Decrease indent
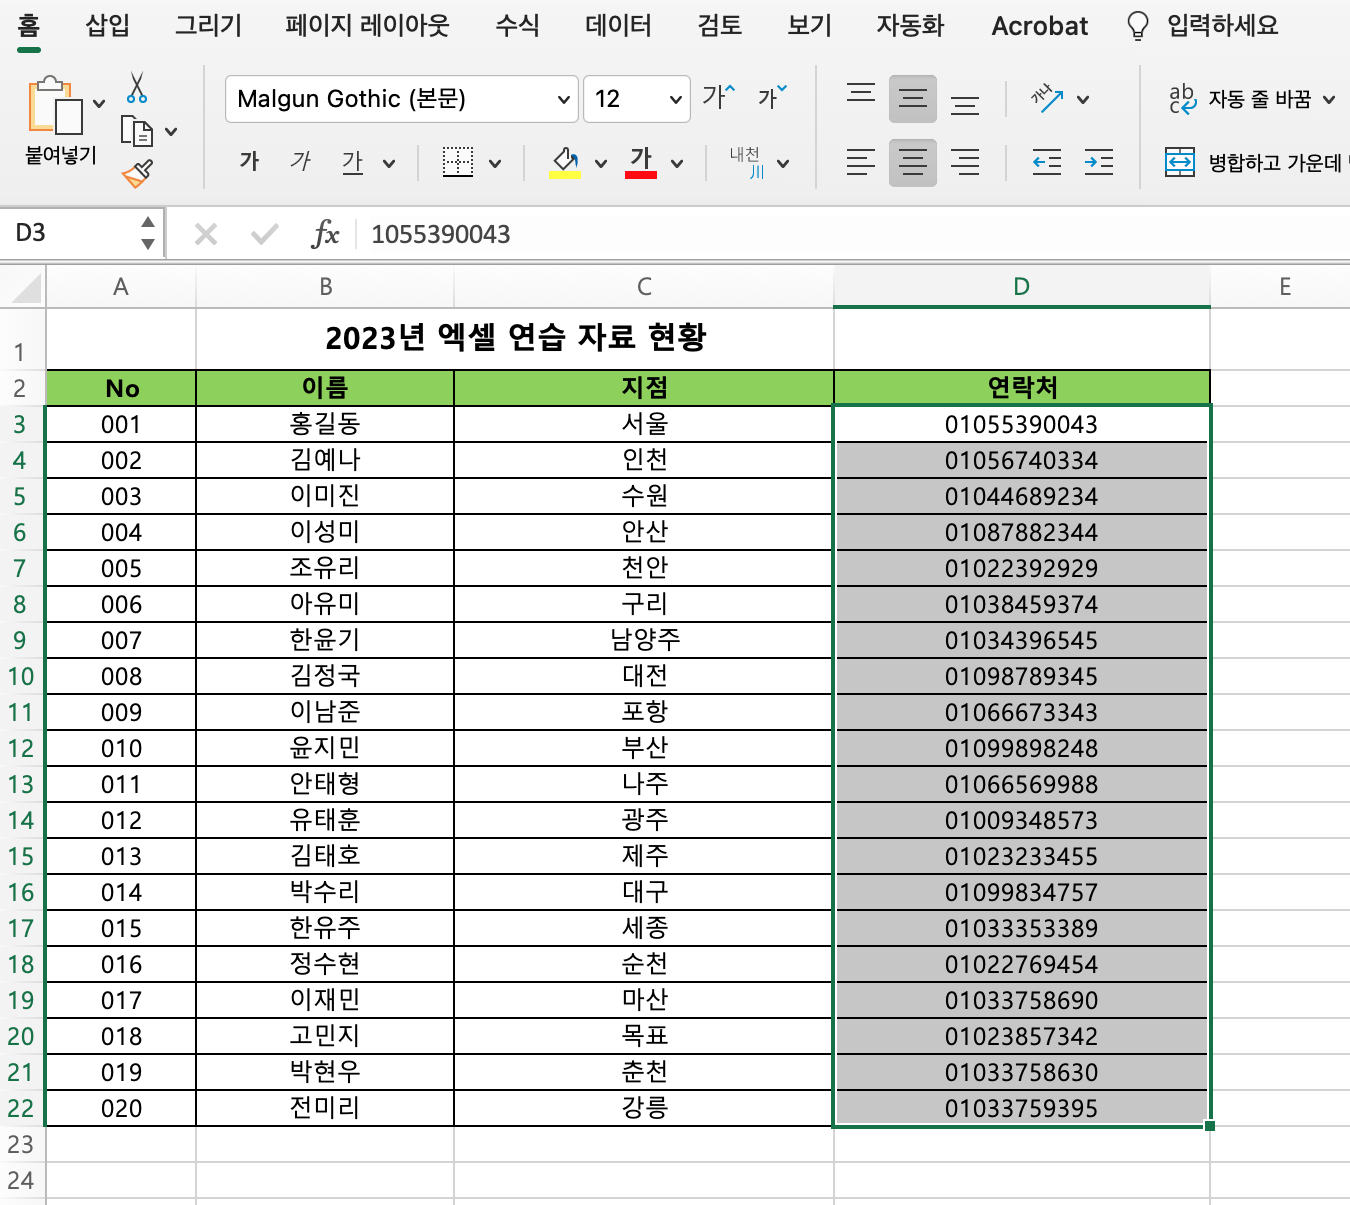Viewport: 1350px width, 1205px height. click(x=1047, y=162)
